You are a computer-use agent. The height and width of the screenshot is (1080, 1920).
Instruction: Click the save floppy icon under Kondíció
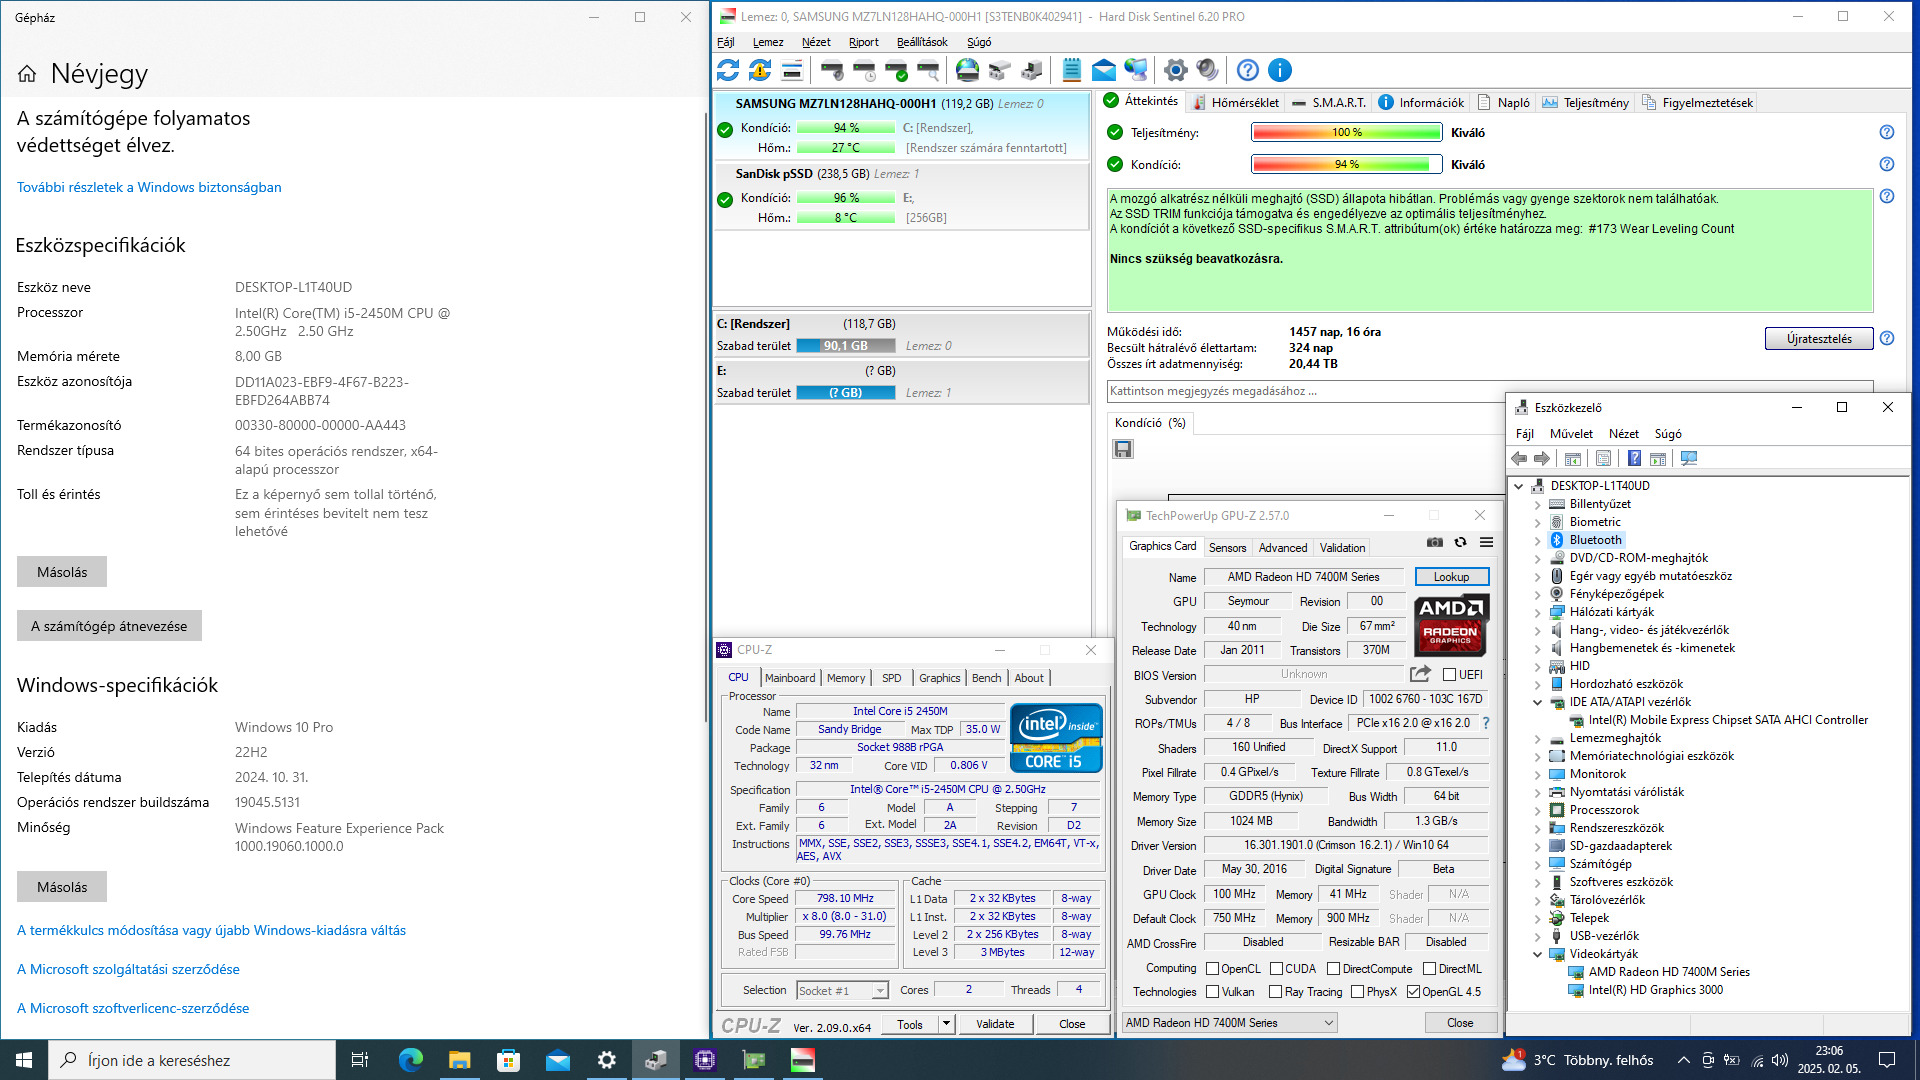point(1123,449)
